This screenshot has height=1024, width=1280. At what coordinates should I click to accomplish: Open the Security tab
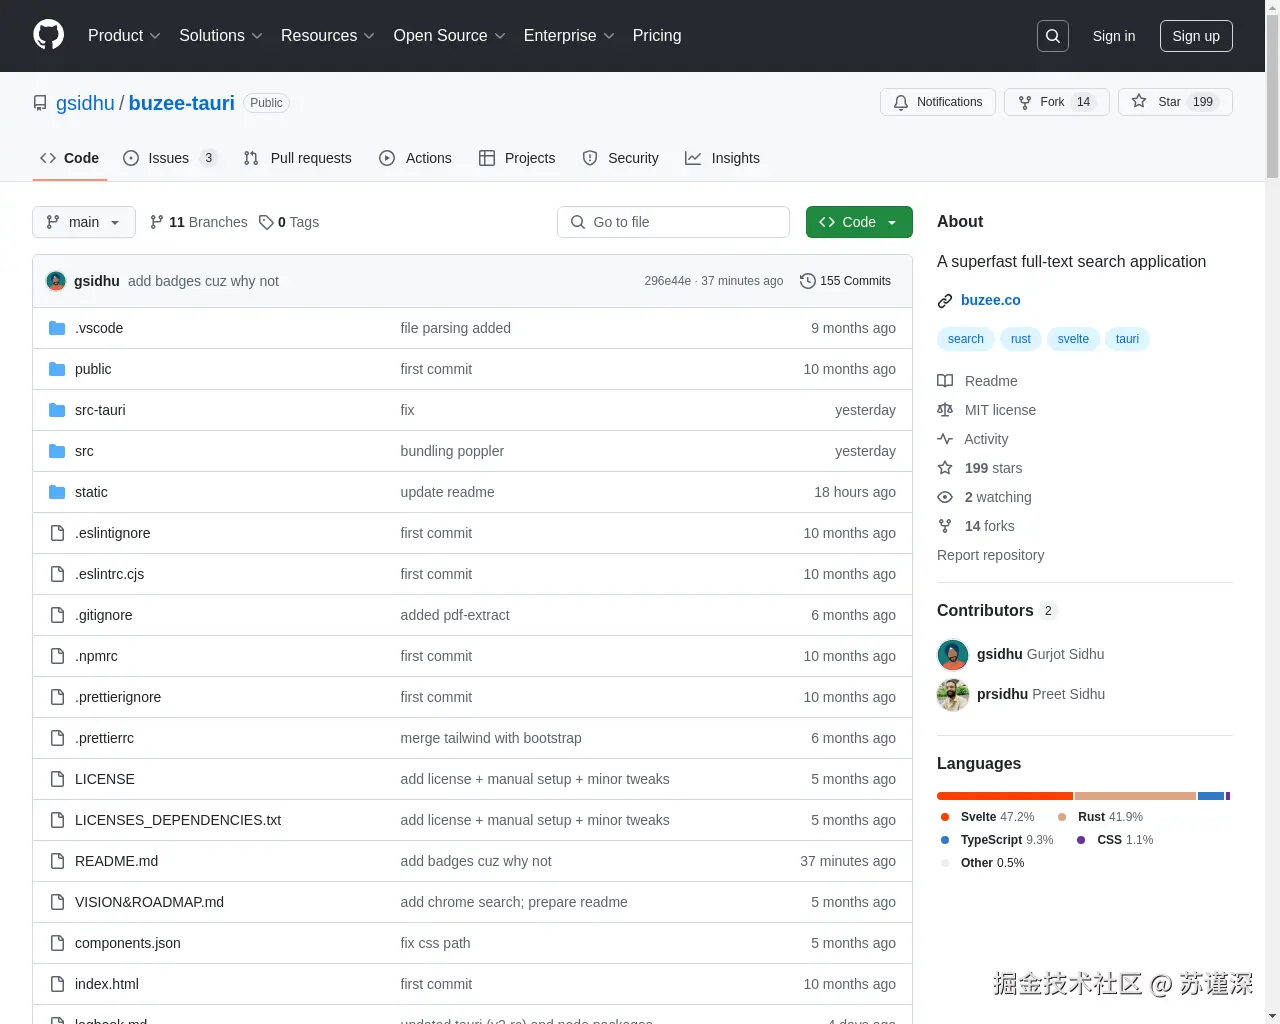[x=621, y=158]
